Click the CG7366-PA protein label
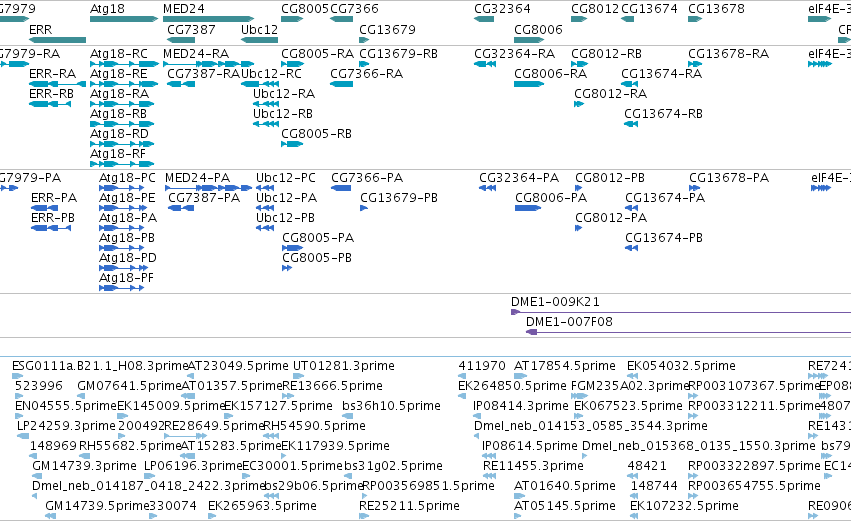851x521 pixels. click(x=367, y=178)
